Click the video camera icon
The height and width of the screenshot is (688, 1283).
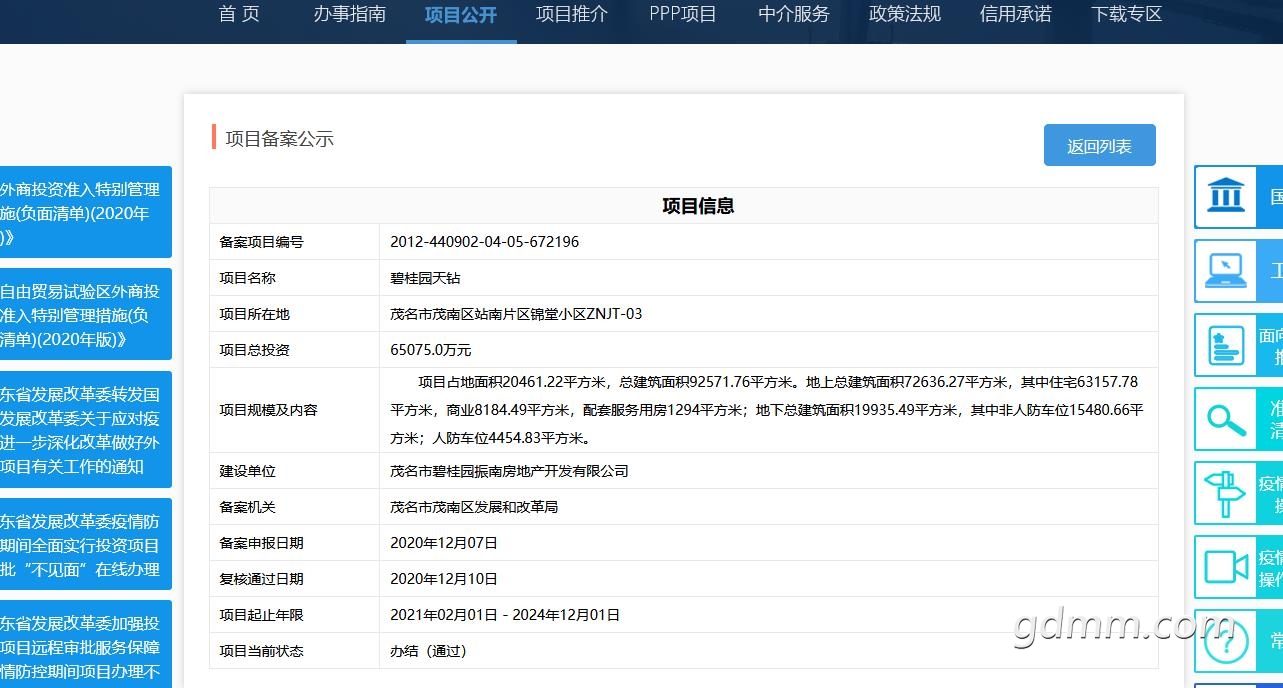pos(1225,567)
